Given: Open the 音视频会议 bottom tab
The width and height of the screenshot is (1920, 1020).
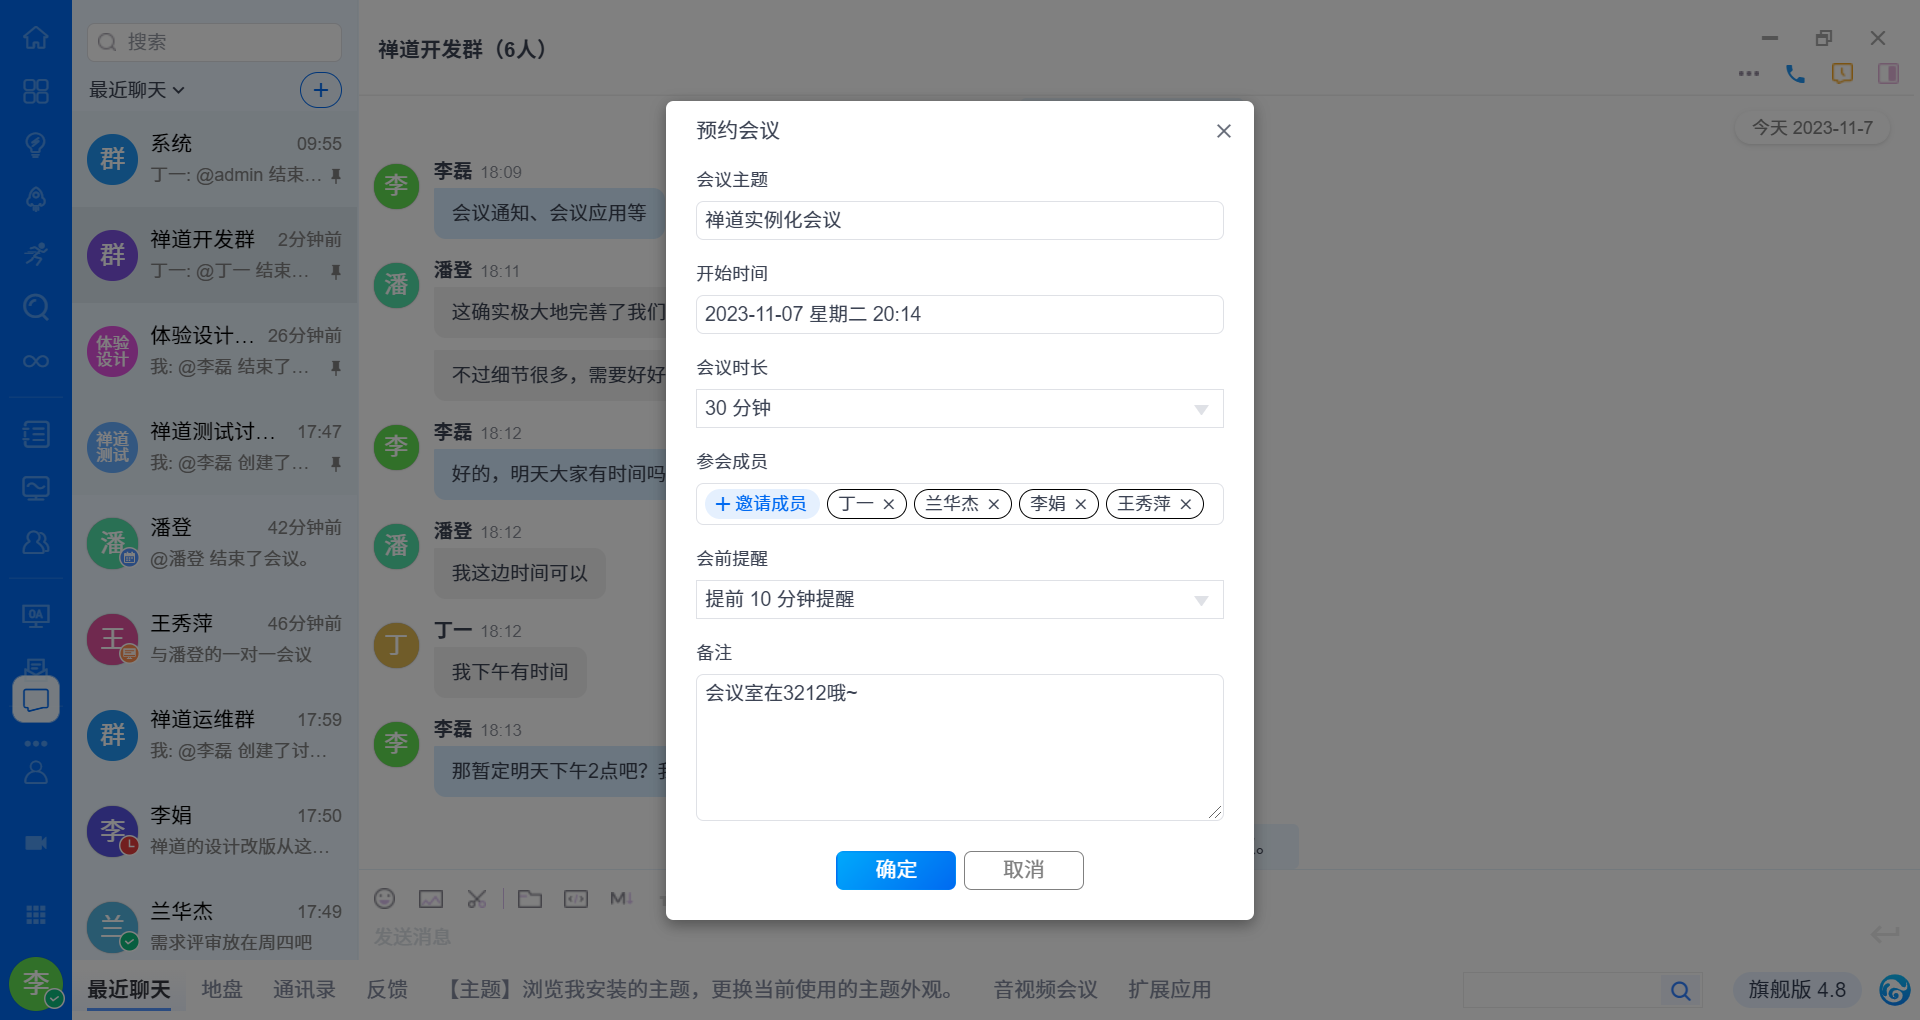Looking at the screenshot, I should pos(1046,990).
